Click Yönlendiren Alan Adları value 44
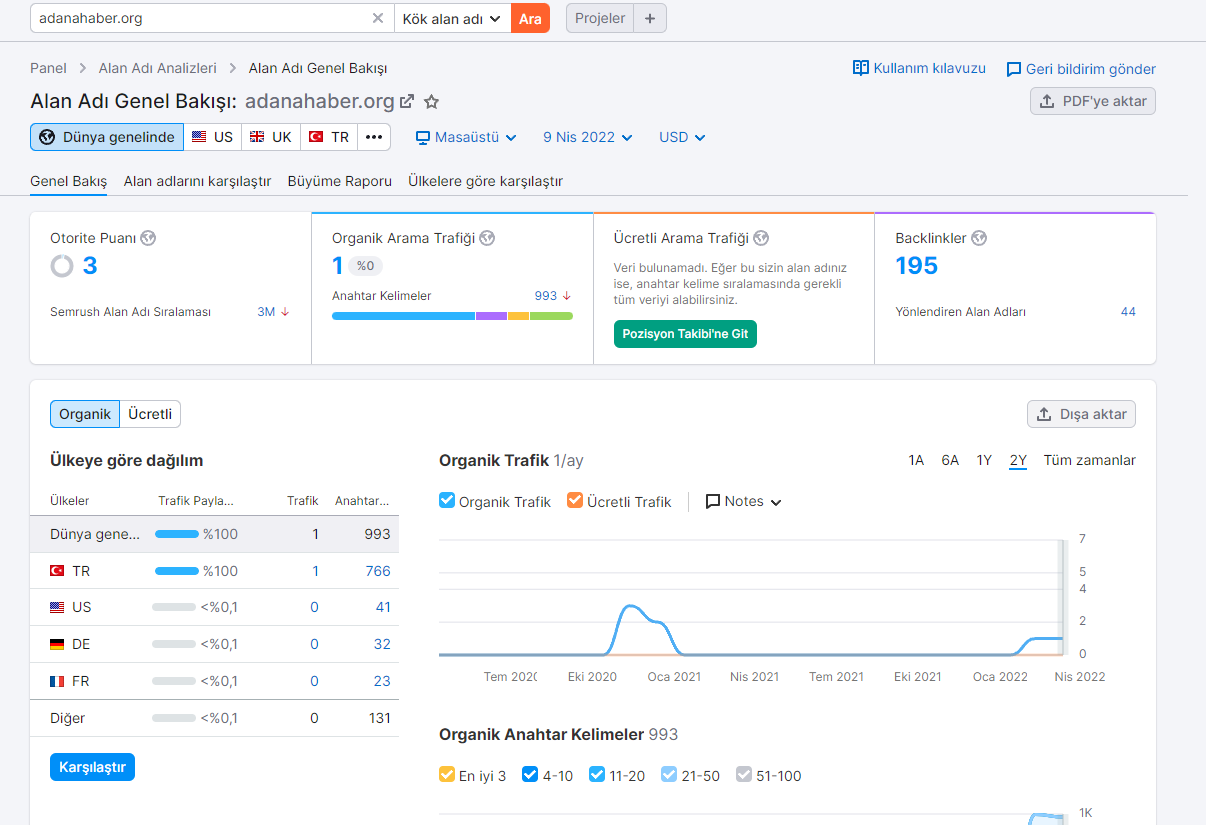The image size is (1206, 825). tap(1128, 312)
